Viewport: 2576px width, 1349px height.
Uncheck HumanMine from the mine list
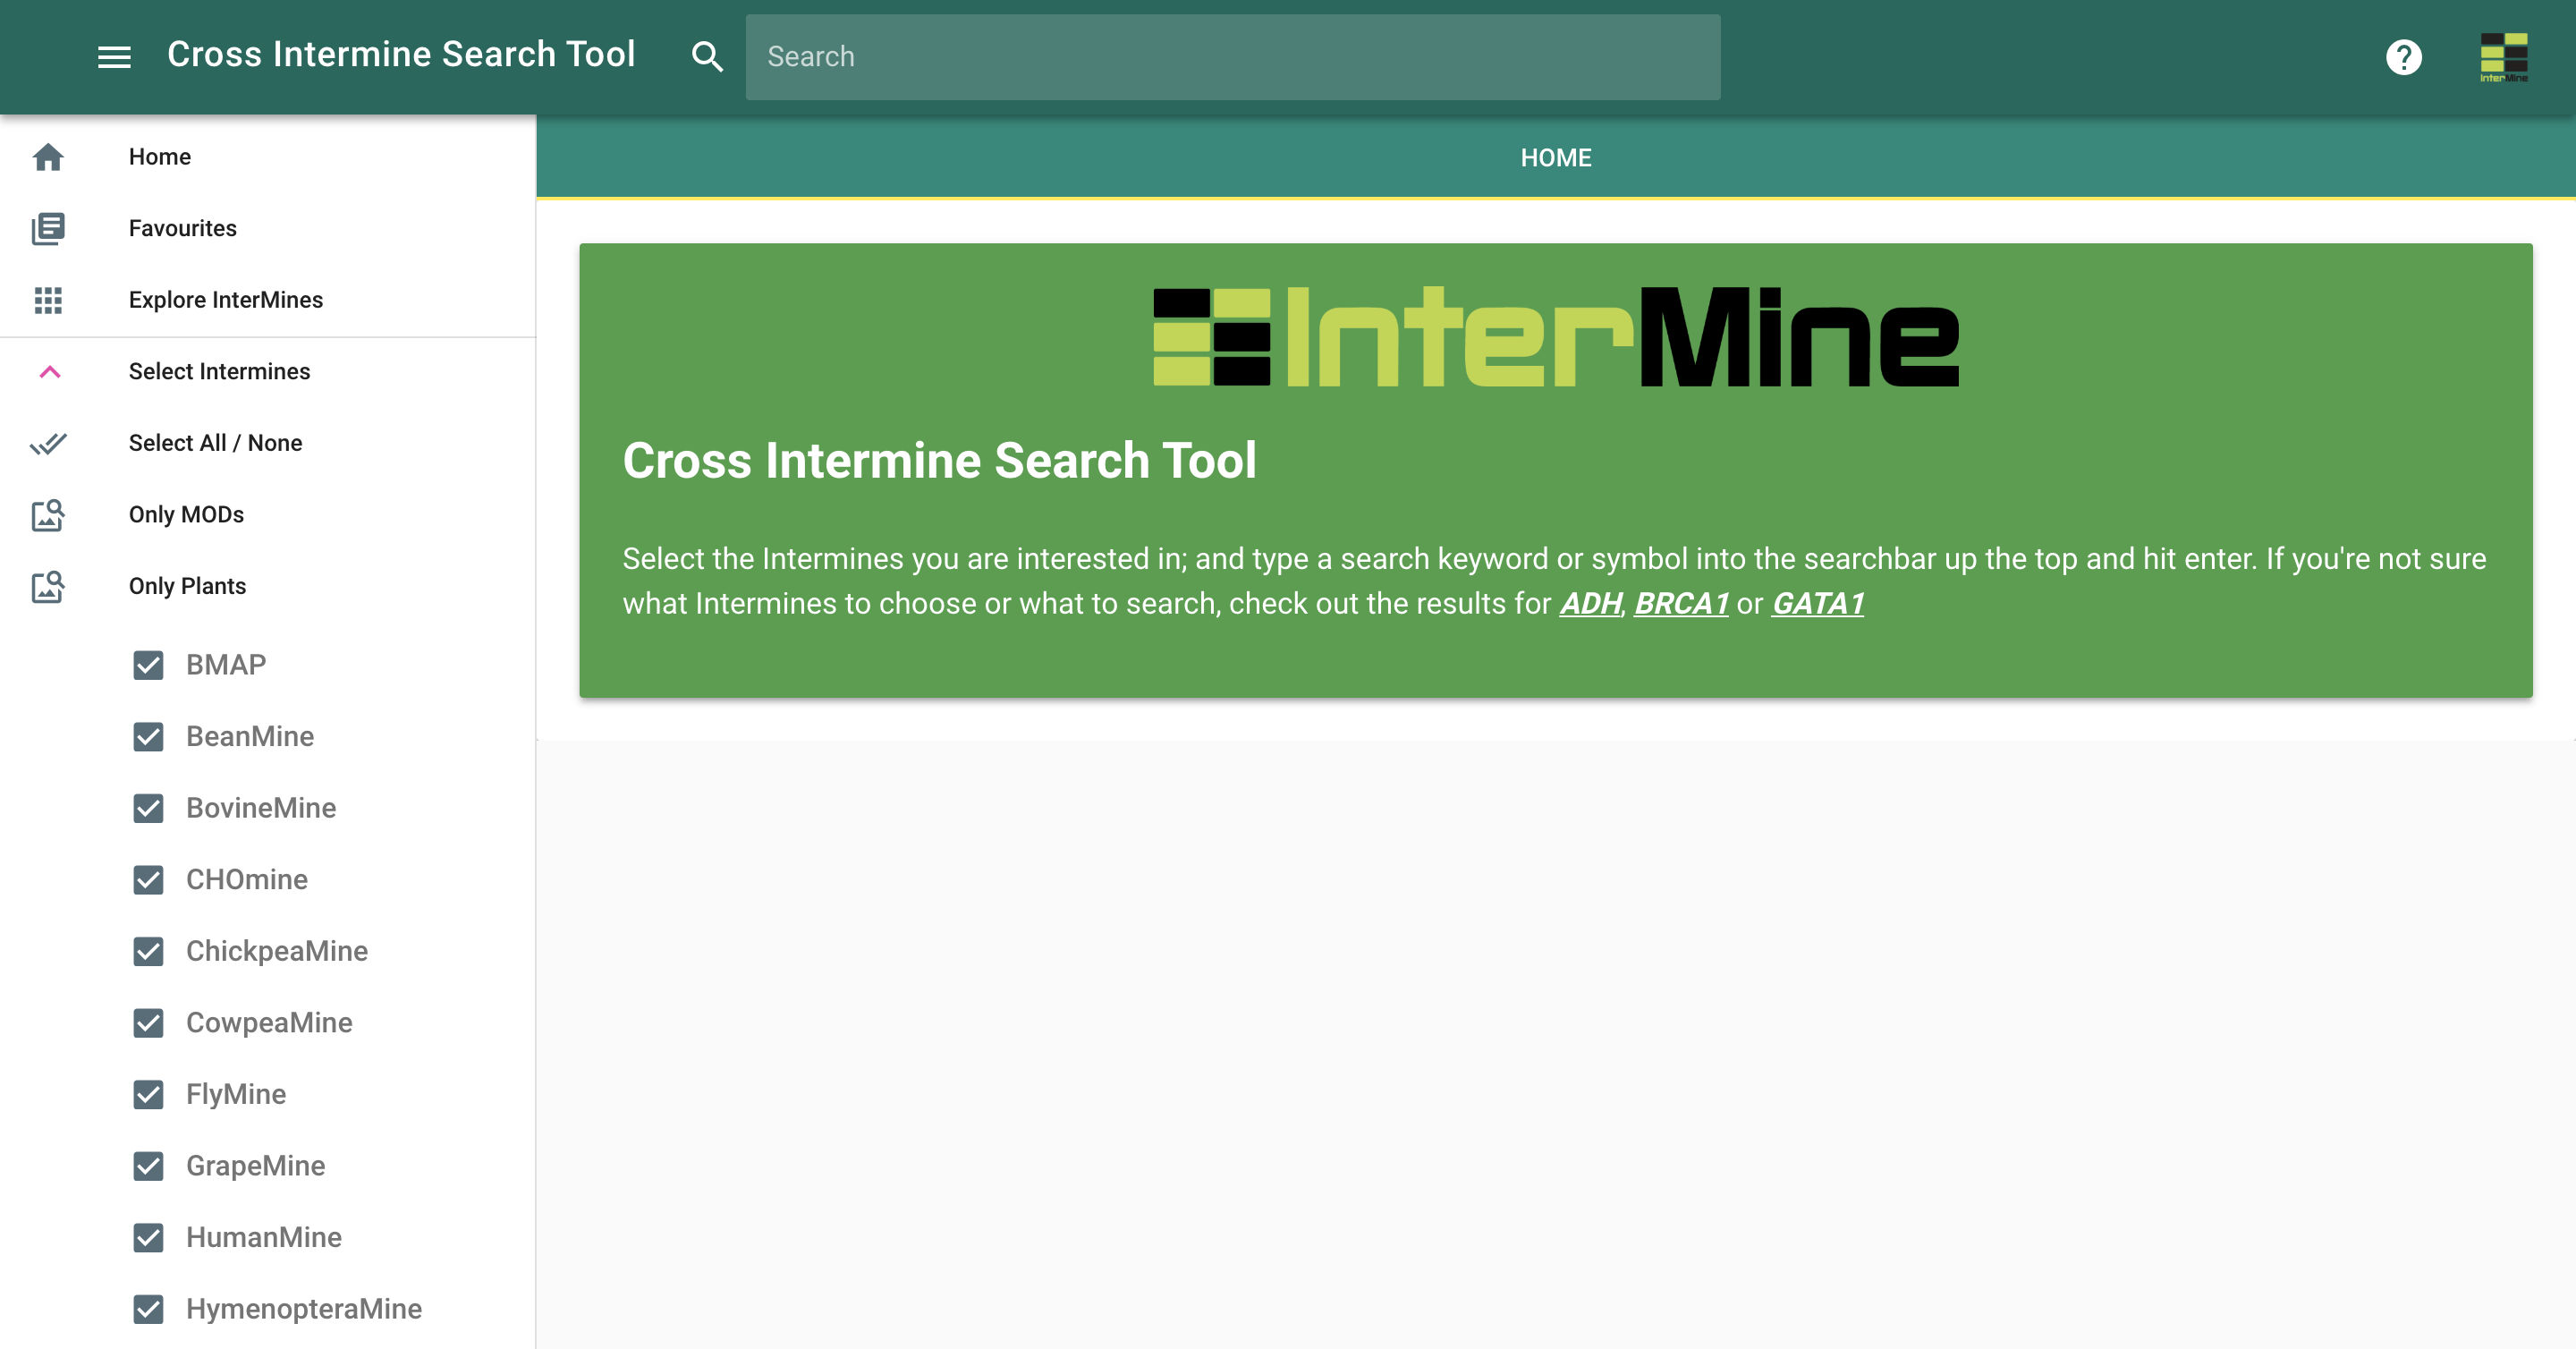(x=149, y=1237)
